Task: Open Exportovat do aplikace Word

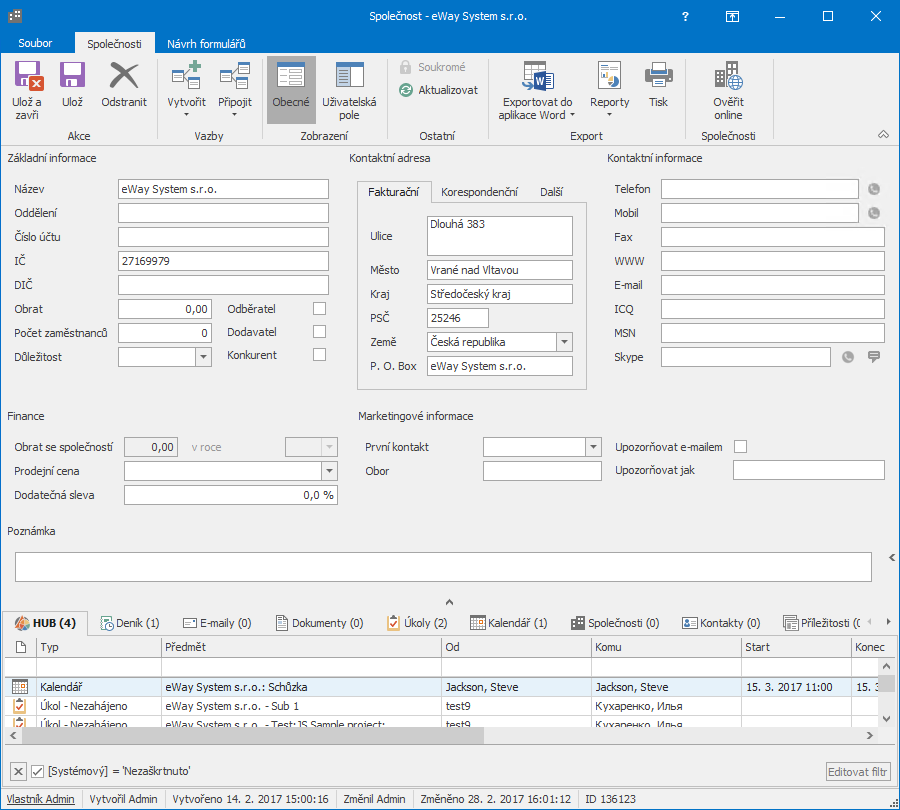Action: click(537, 89)
